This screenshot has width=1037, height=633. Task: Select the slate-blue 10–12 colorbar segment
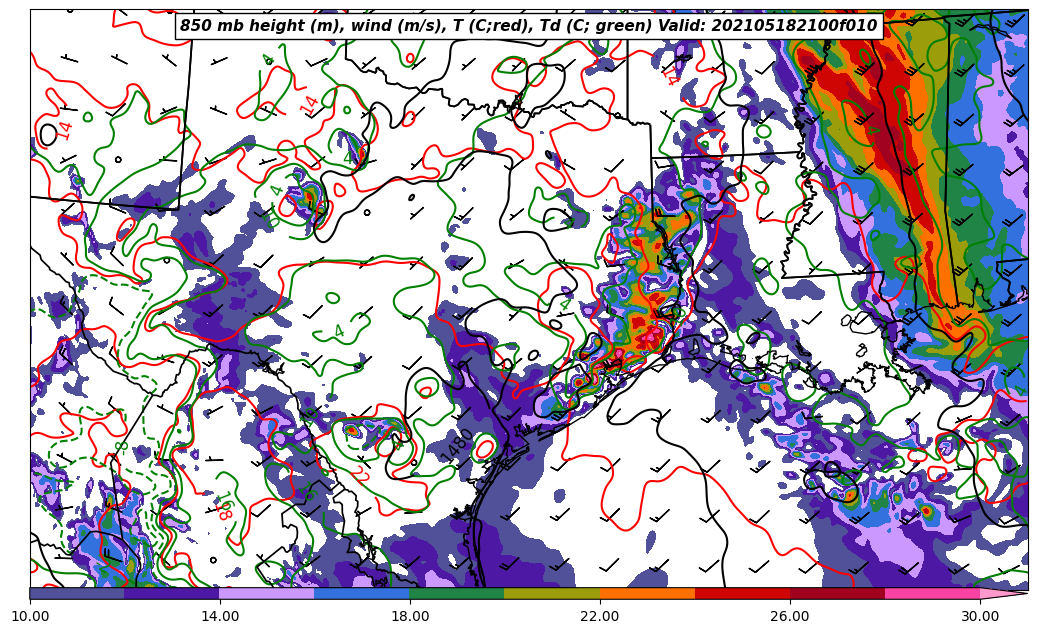click(x=77, y=593)
